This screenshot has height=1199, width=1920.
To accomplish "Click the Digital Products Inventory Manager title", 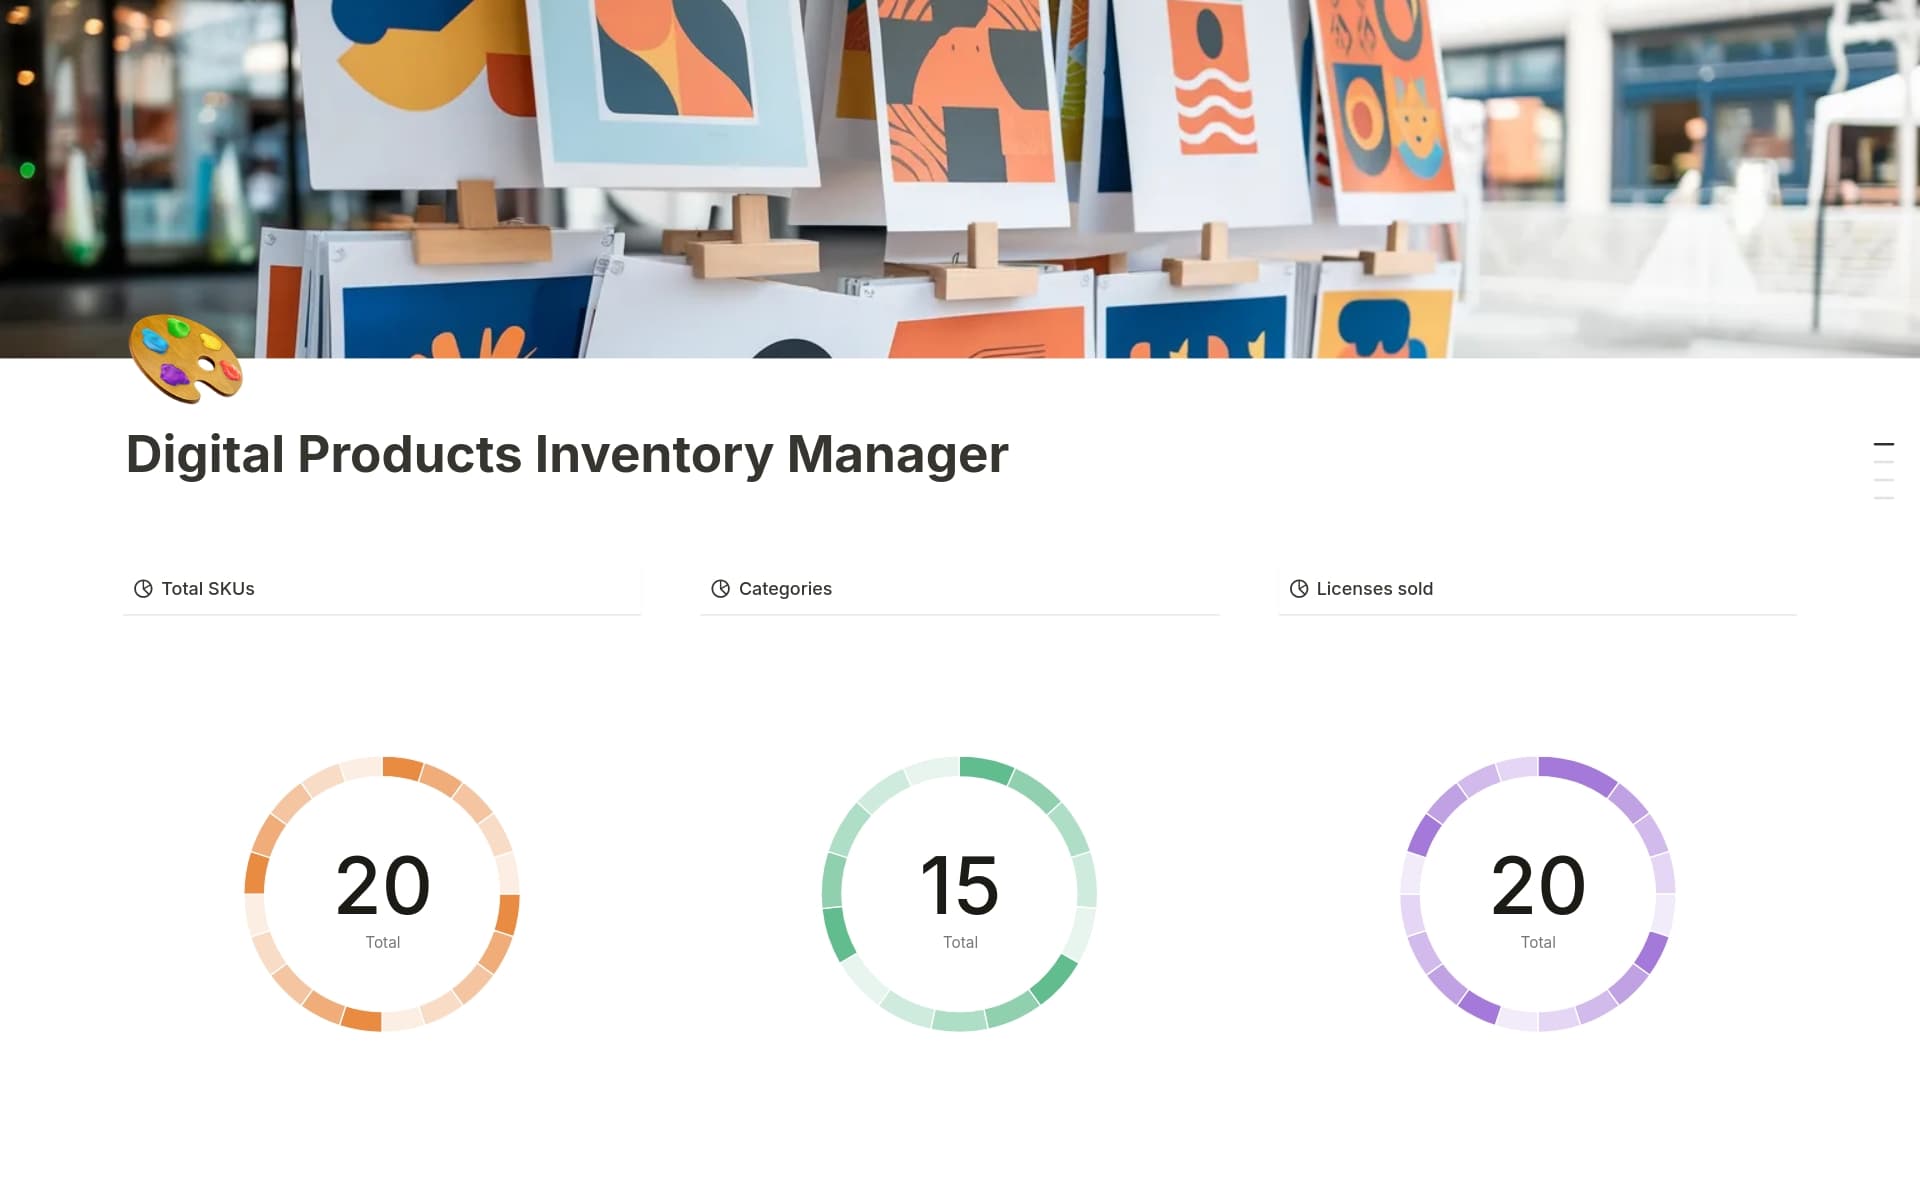I will [566, 454].
